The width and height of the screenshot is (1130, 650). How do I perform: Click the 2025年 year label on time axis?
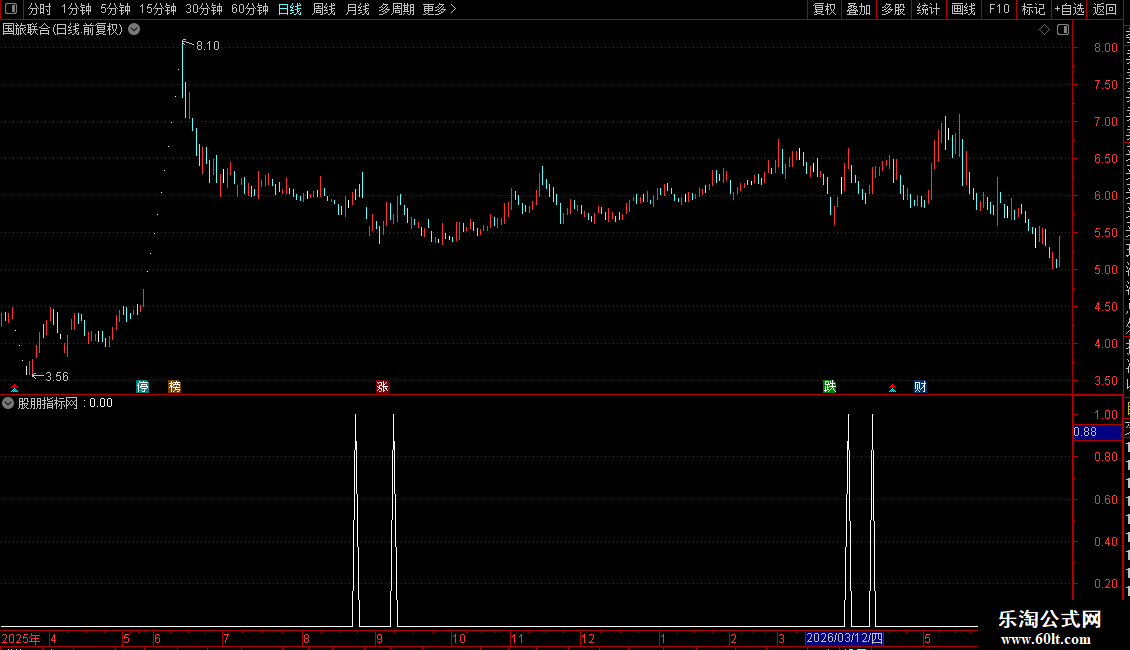[x=21, y=638]
